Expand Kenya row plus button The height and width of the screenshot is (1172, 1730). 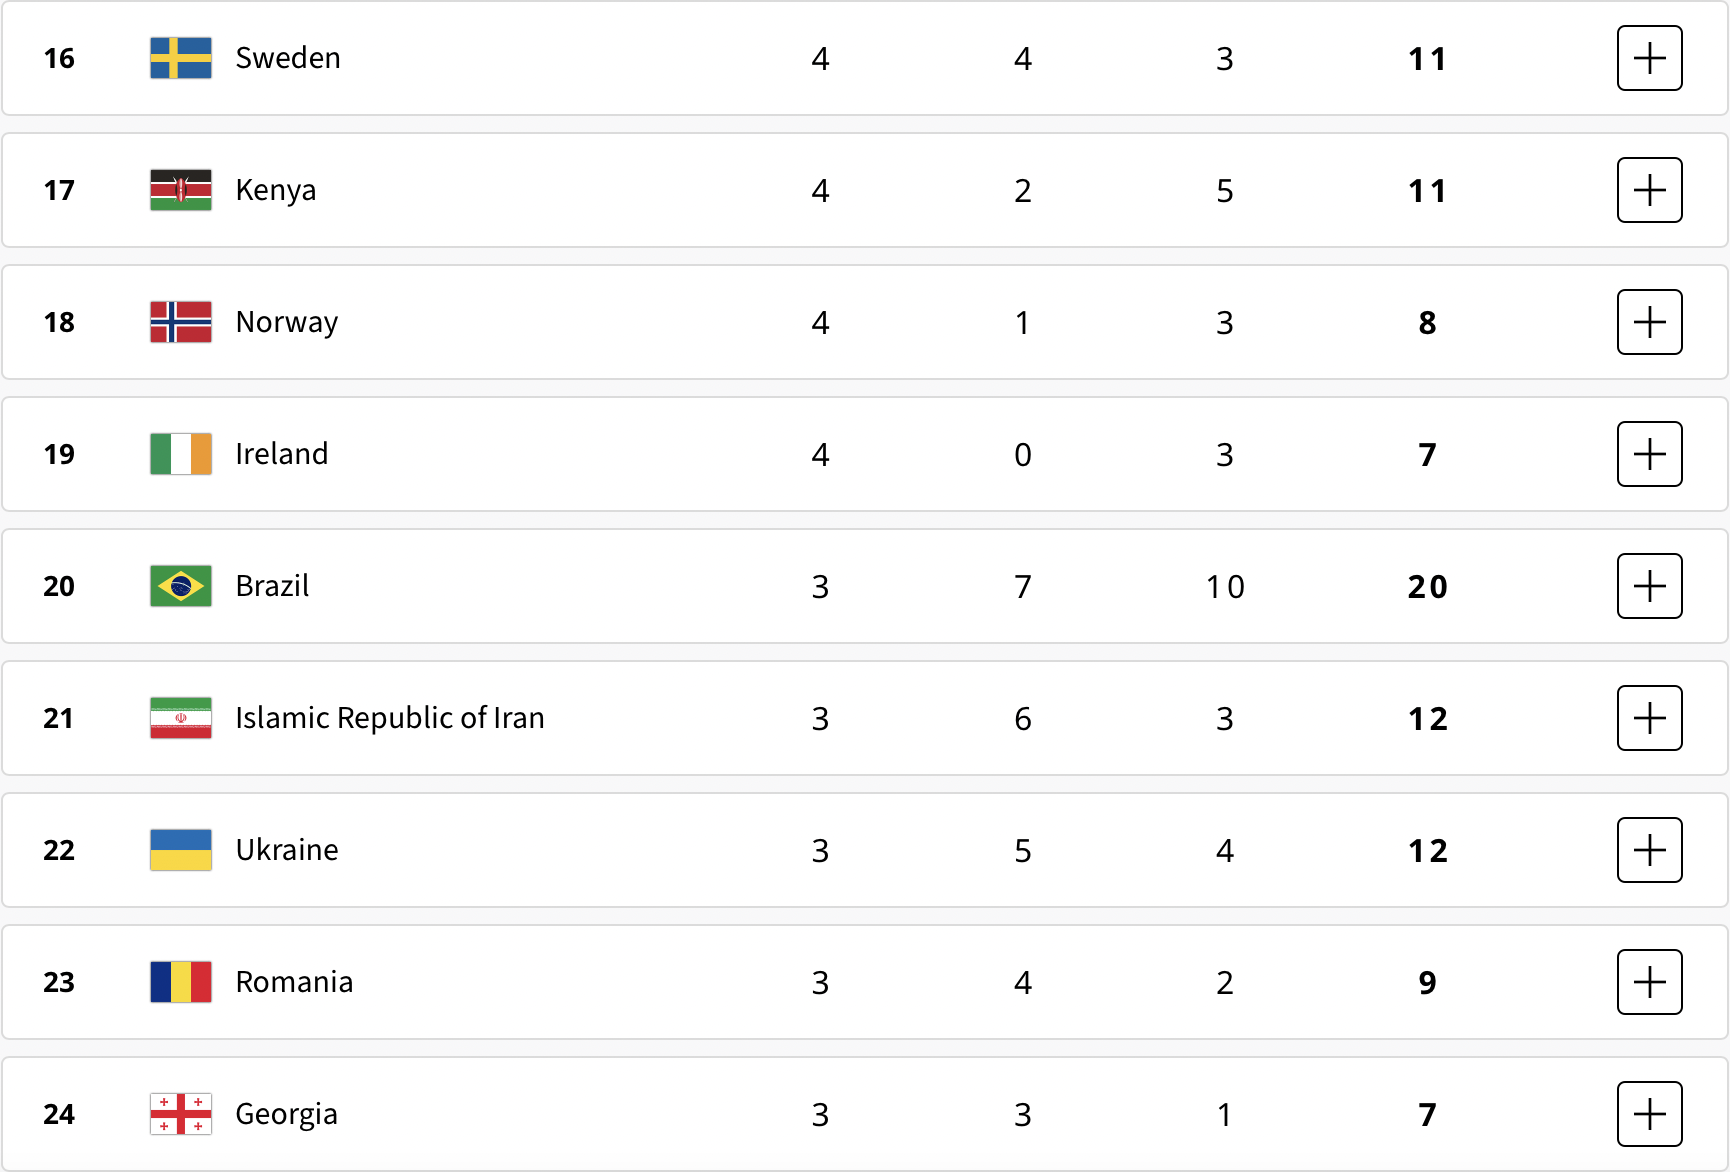pos(1649,190)
